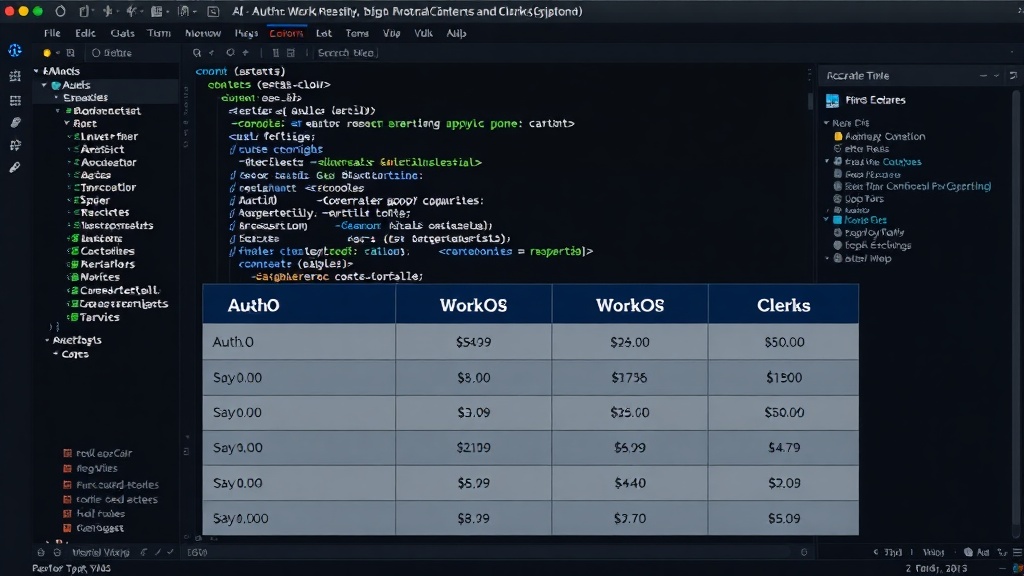Click the '$1736' table cell
This screenshot has width=1024, height=576.
click(x=630, y=377)
